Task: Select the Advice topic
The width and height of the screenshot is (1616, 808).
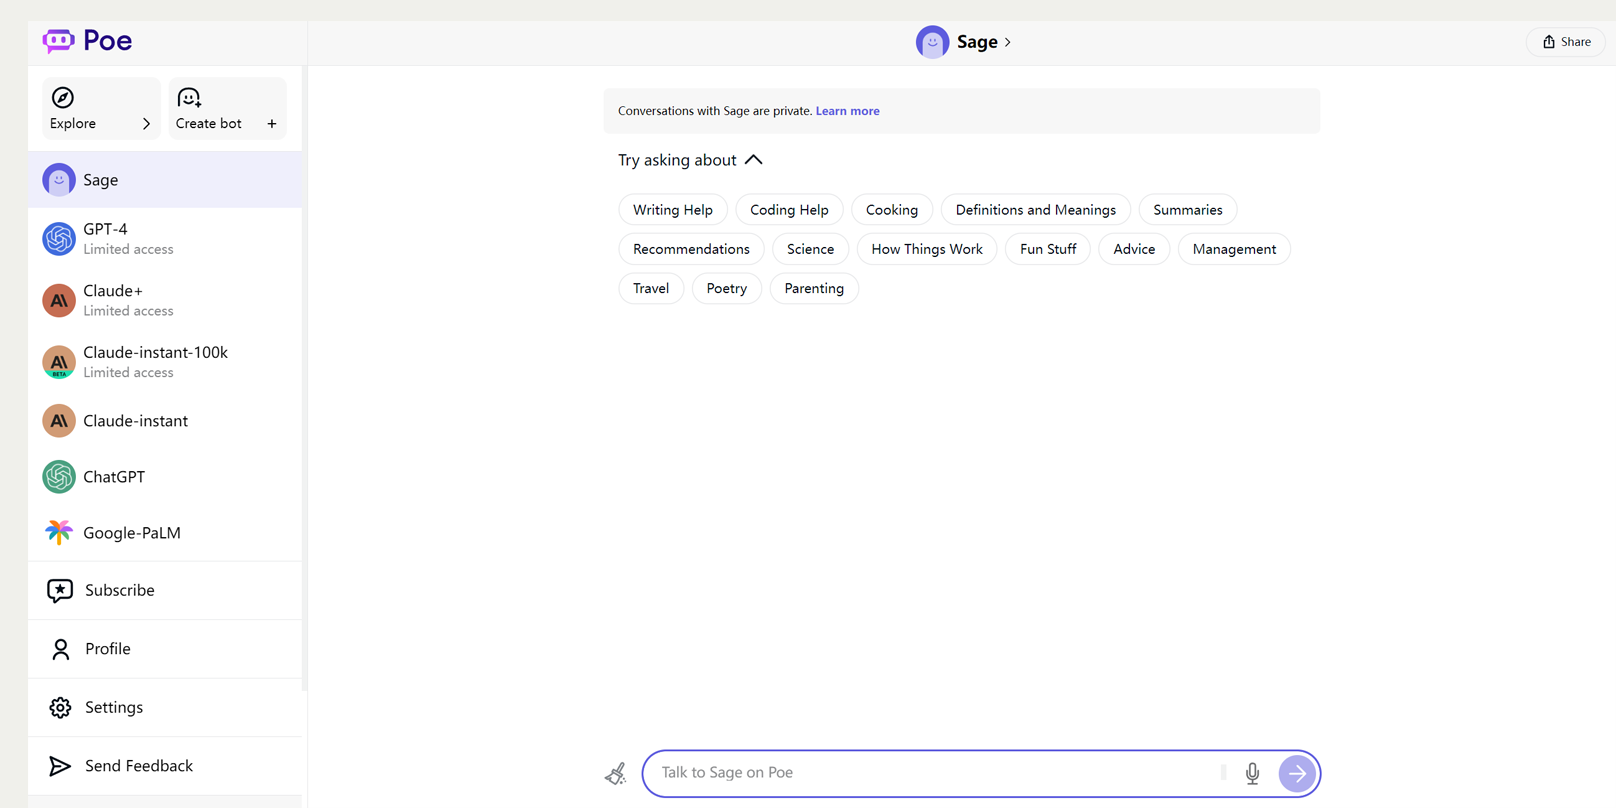Action: coord(1134,249)
